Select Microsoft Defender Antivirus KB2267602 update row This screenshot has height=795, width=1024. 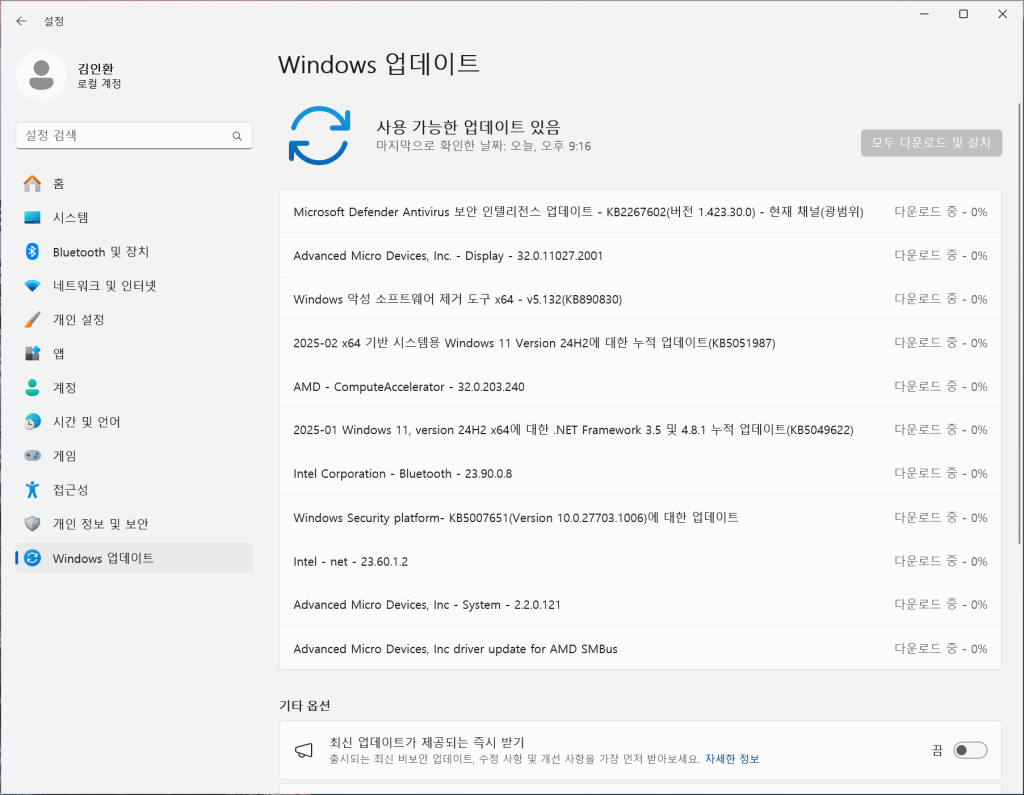(x=640, y=212)
